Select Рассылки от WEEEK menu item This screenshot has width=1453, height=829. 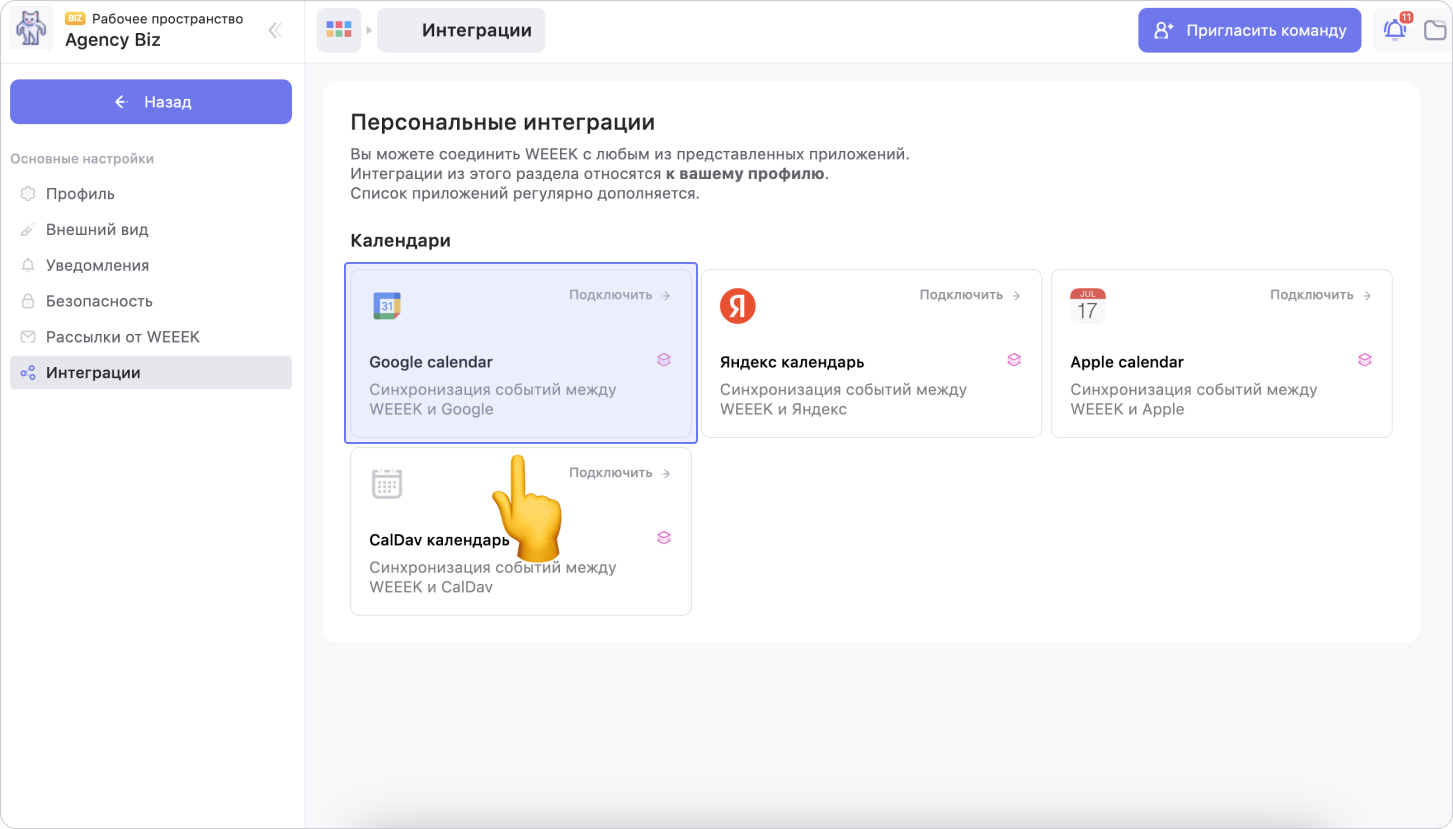pos(122,337)
